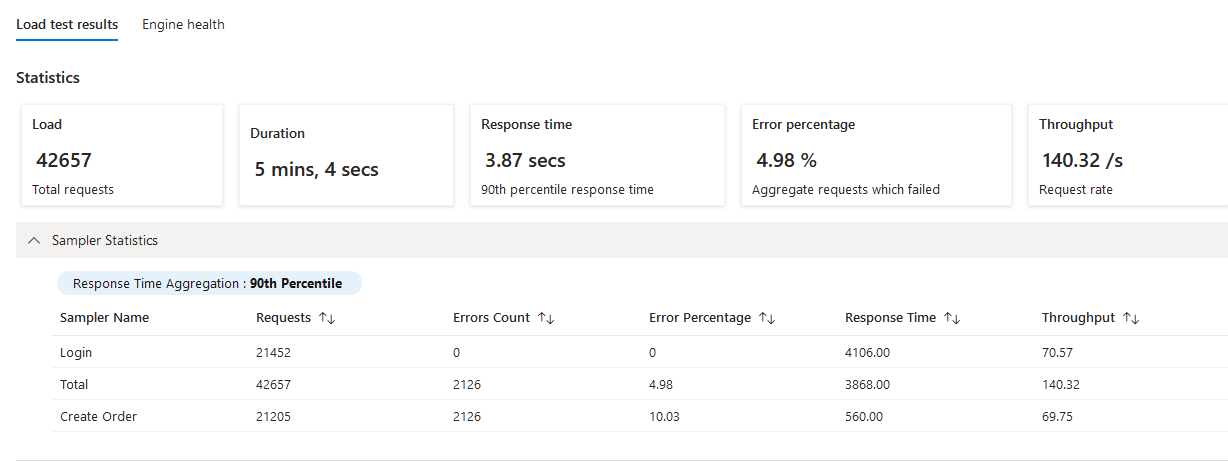Click the Response time 3.87 secs card
The width and height of the screenshot is (1228, 462).
click(x=597, y=155)
